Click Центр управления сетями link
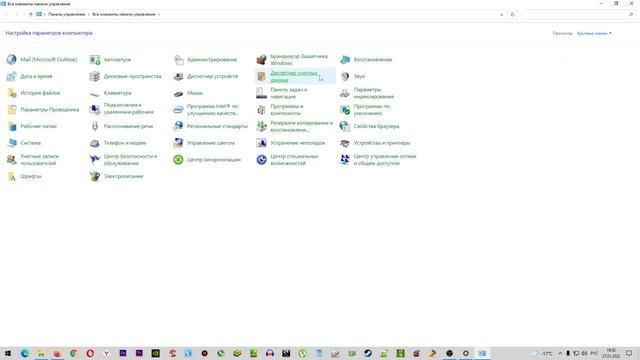The image size is (640, 360). click(x=384, y=160)
